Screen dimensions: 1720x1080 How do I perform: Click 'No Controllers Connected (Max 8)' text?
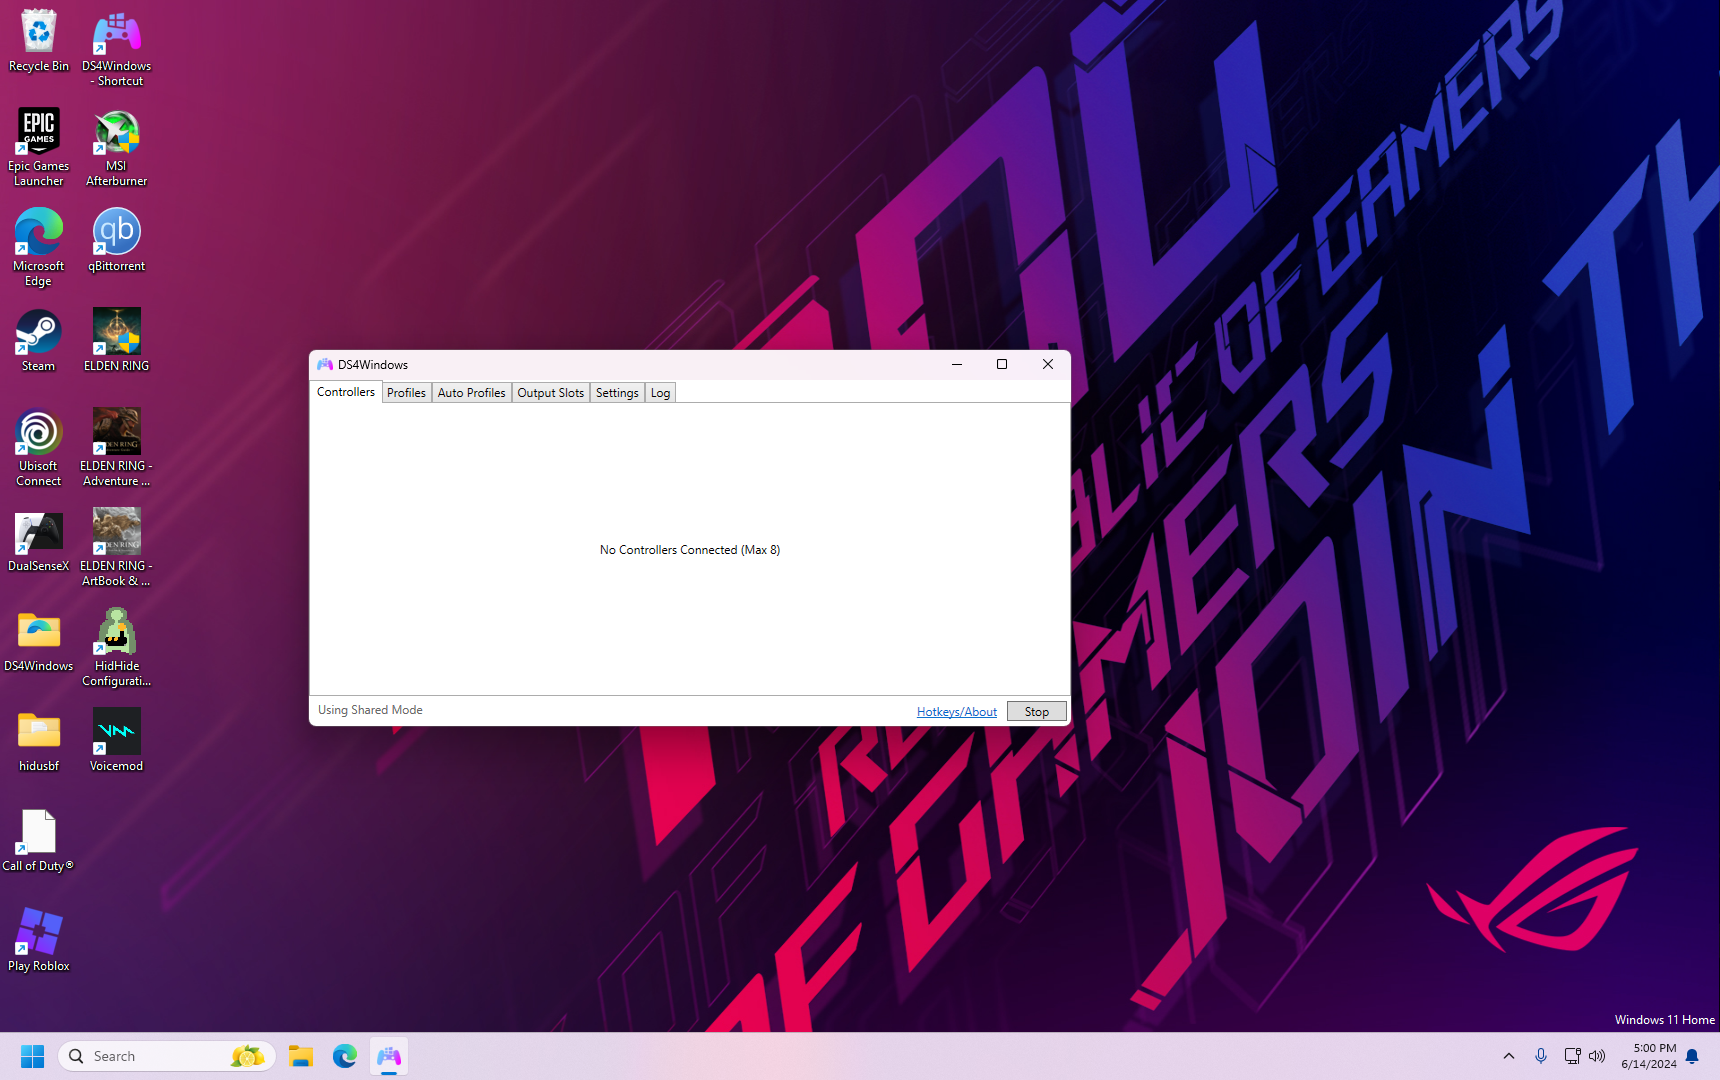[690, 550]
